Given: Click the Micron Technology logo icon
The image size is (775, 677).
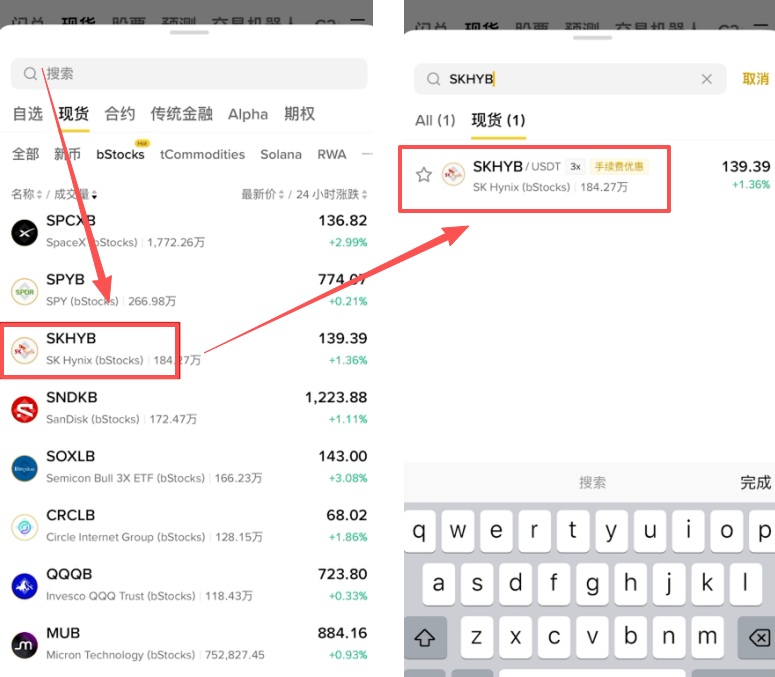Looking at the screenshot, I should coord(25,645).
